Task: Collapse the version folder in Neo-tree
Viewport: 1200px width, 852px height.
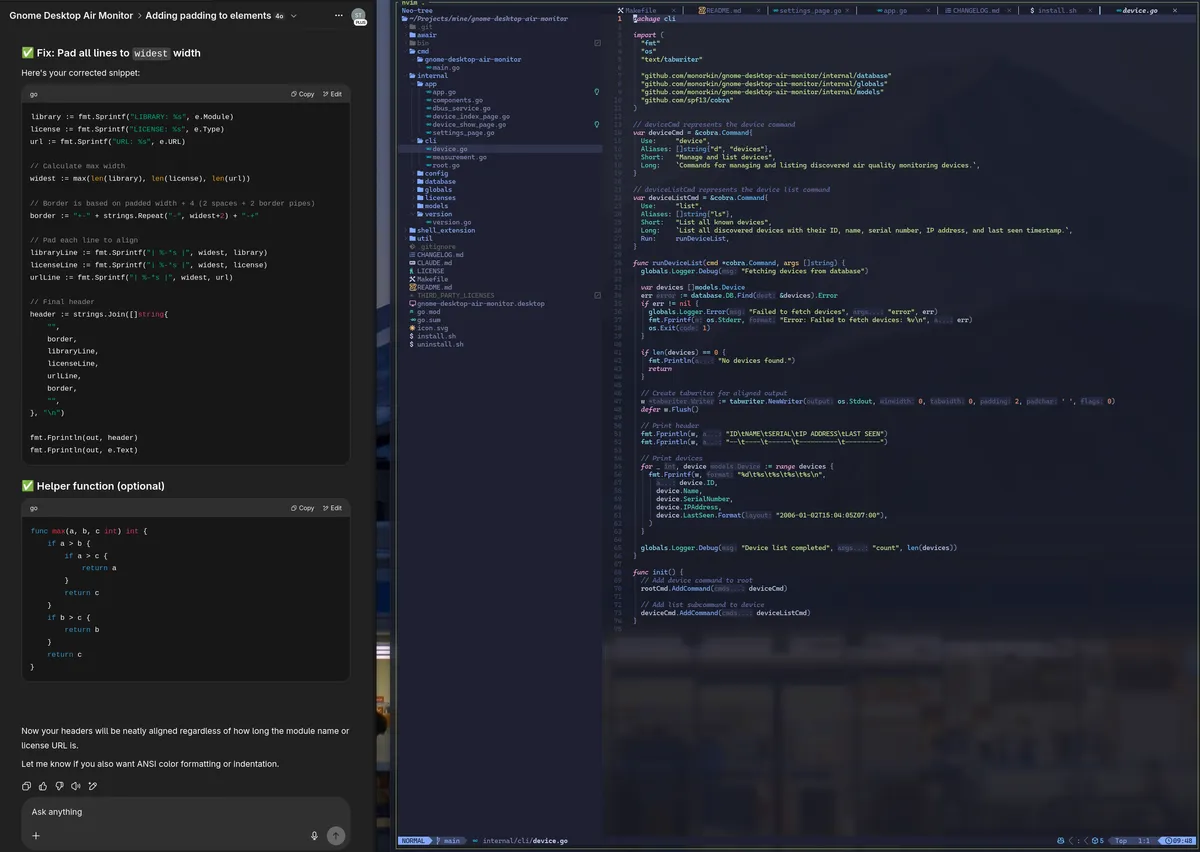Action: coord(434,214)
